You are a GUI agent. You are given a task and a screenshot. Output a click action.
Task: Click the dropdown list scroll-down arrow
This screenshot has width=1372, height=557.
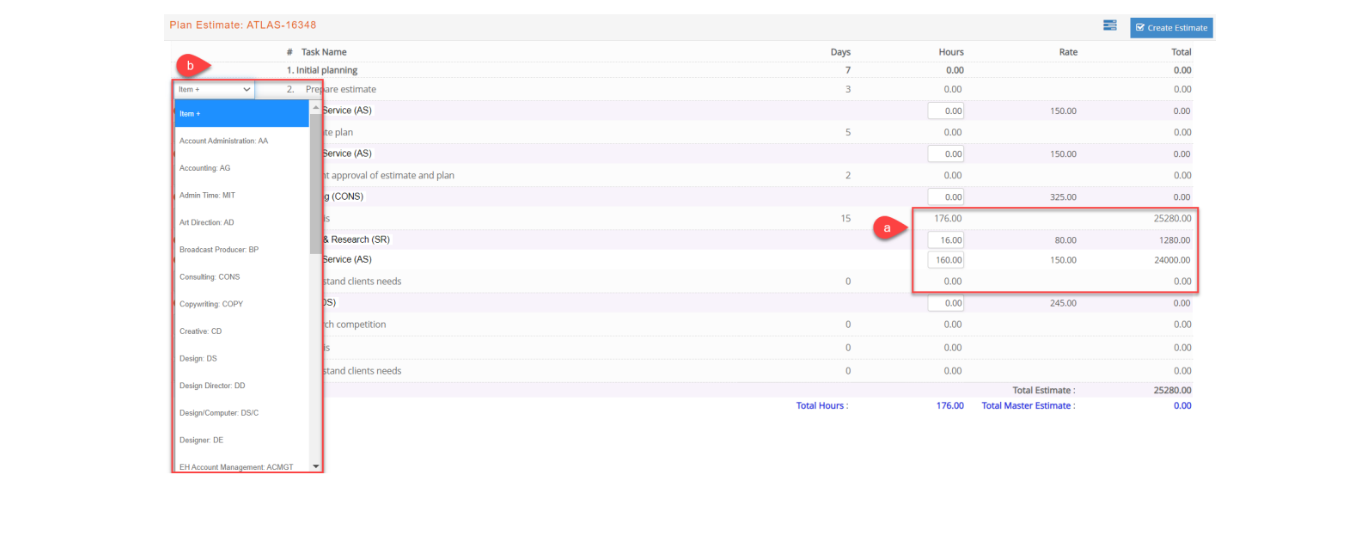316,466
